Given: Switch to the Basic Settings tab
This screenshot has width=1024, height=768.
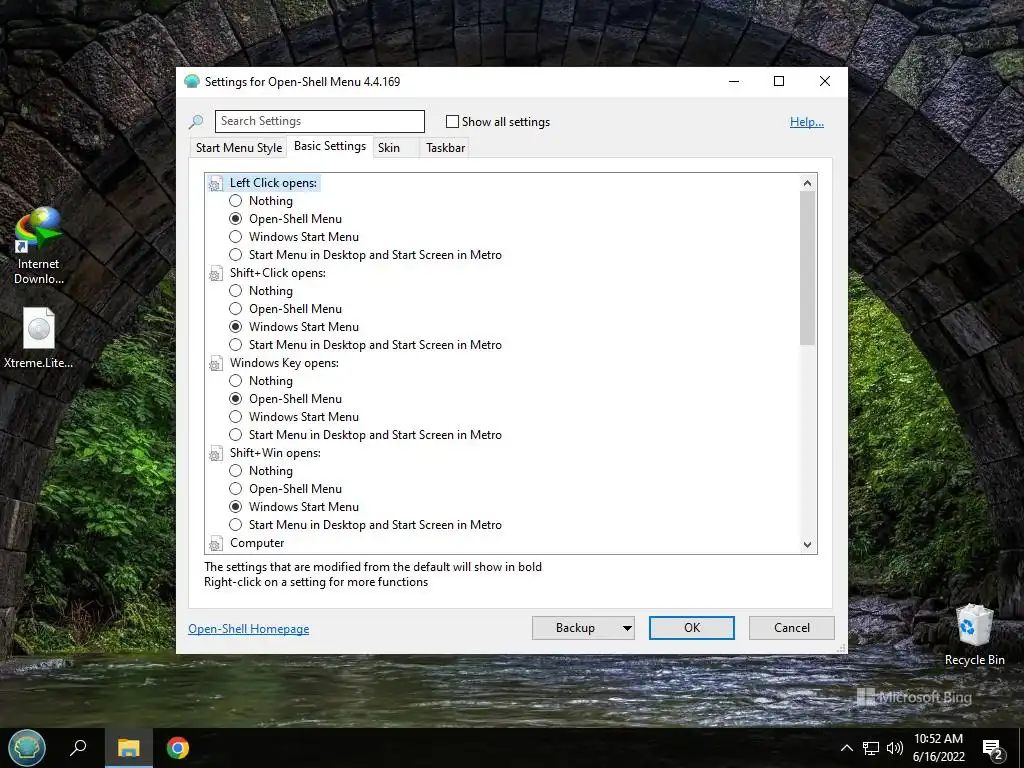Looking at the screenshot, I should click(x=330, y=146).
